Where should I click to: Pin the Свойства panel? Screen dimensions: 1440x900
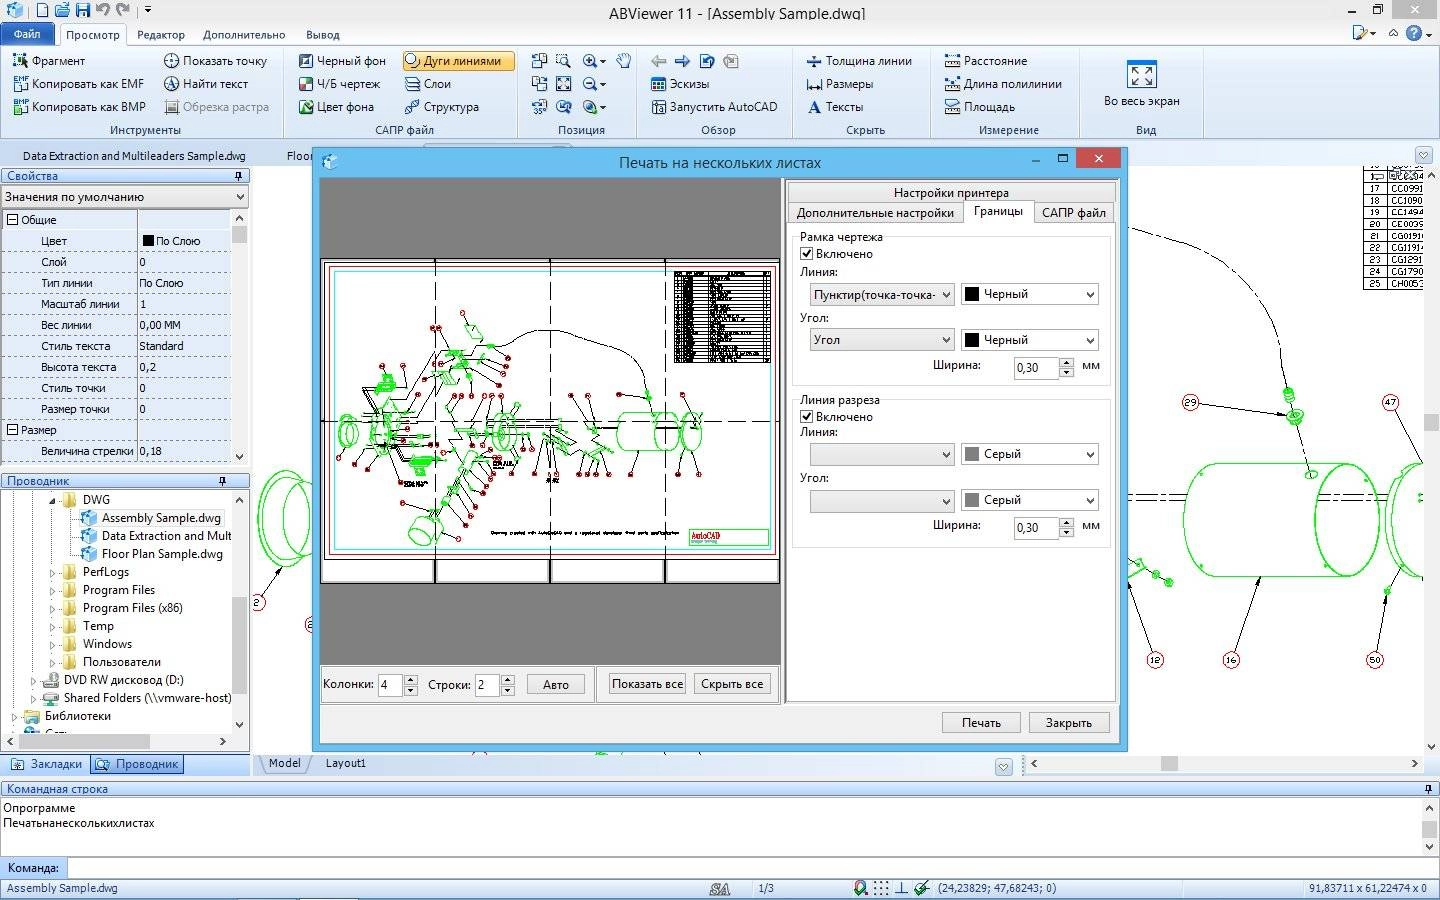pos(237,176)
